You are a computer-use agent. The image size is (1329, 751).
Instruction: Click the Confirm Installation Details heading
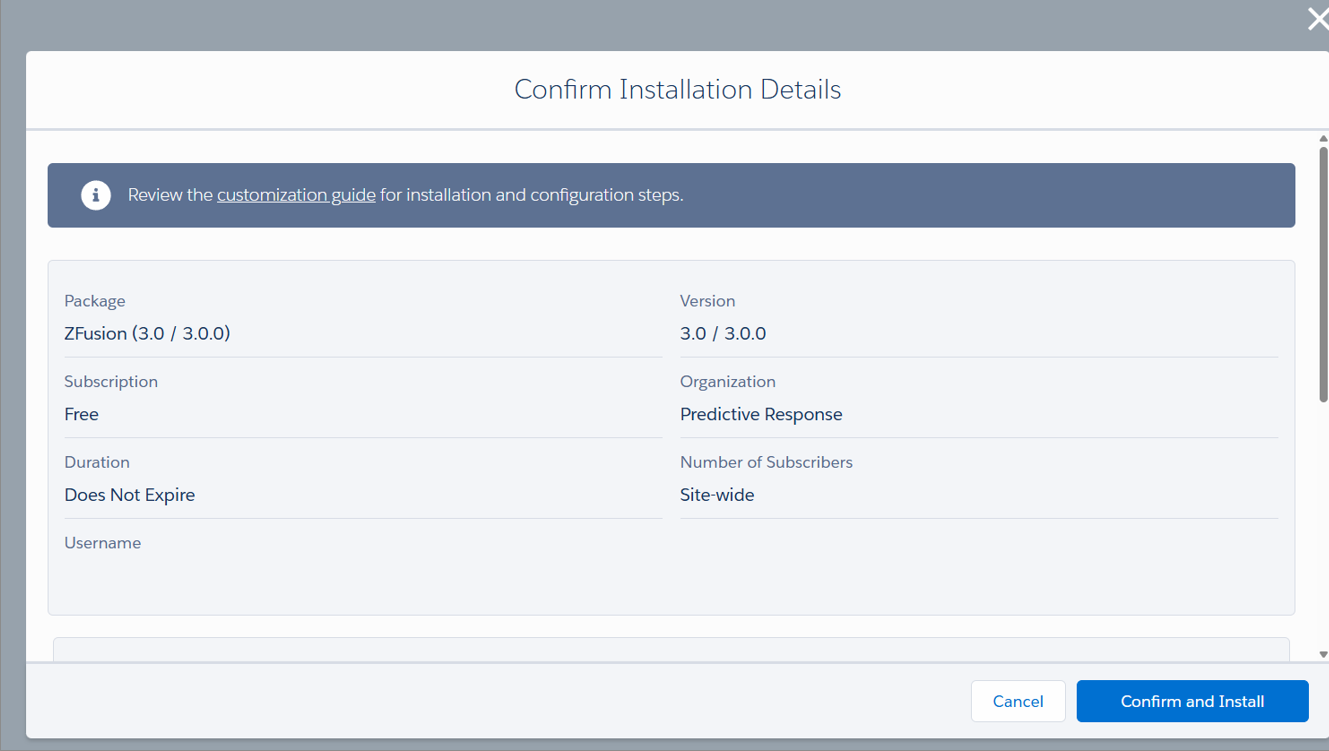[677, 90]
